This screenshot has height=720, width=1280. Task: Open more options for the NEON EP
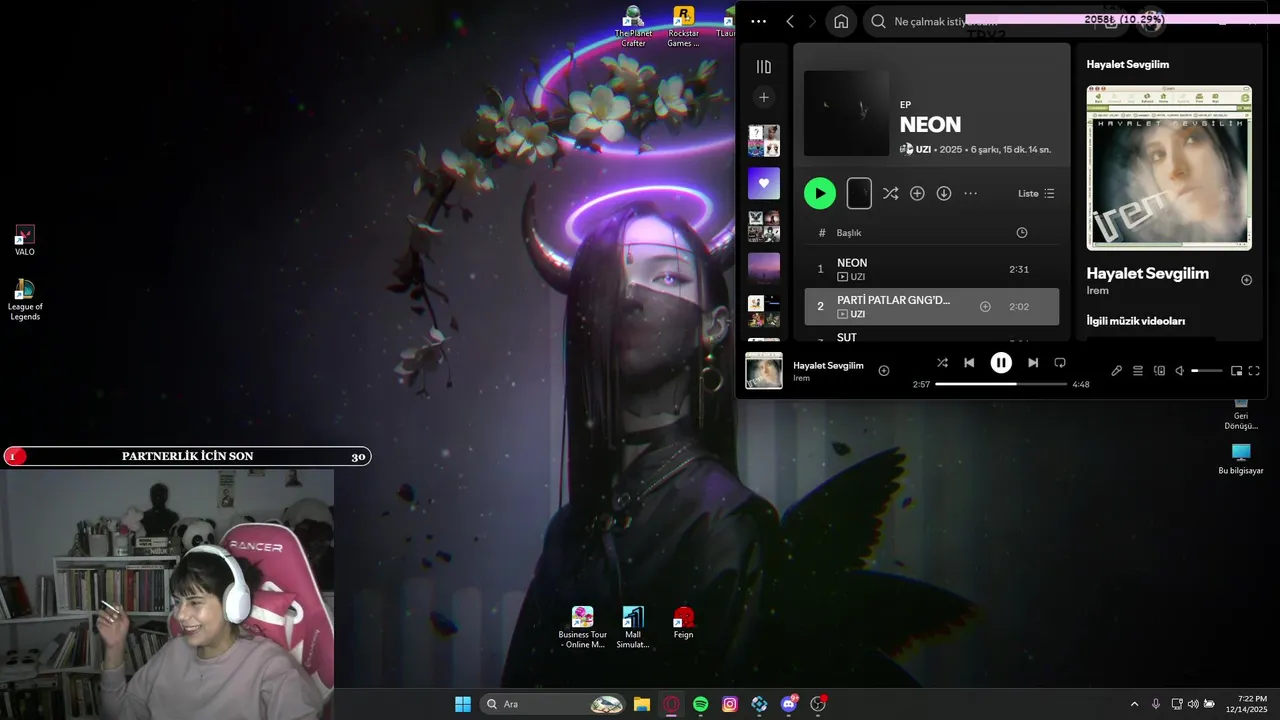pyautogui.click(x=970, y=193)
